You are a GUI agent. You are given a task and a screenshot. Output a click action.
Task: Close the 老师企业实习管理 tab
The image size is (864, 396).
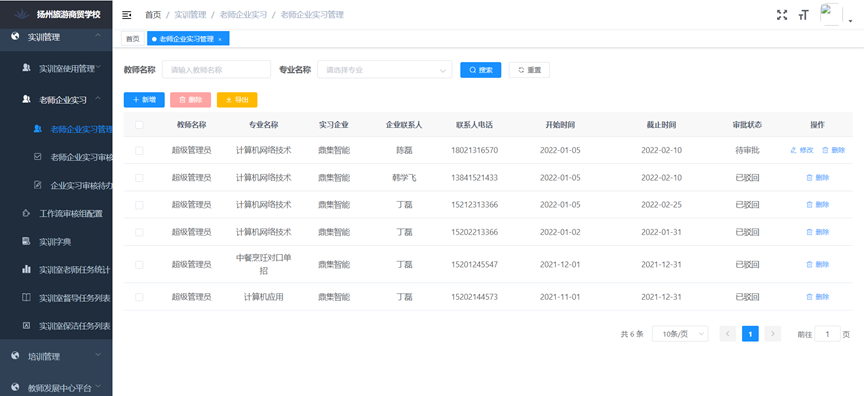[x=220, y=39]
